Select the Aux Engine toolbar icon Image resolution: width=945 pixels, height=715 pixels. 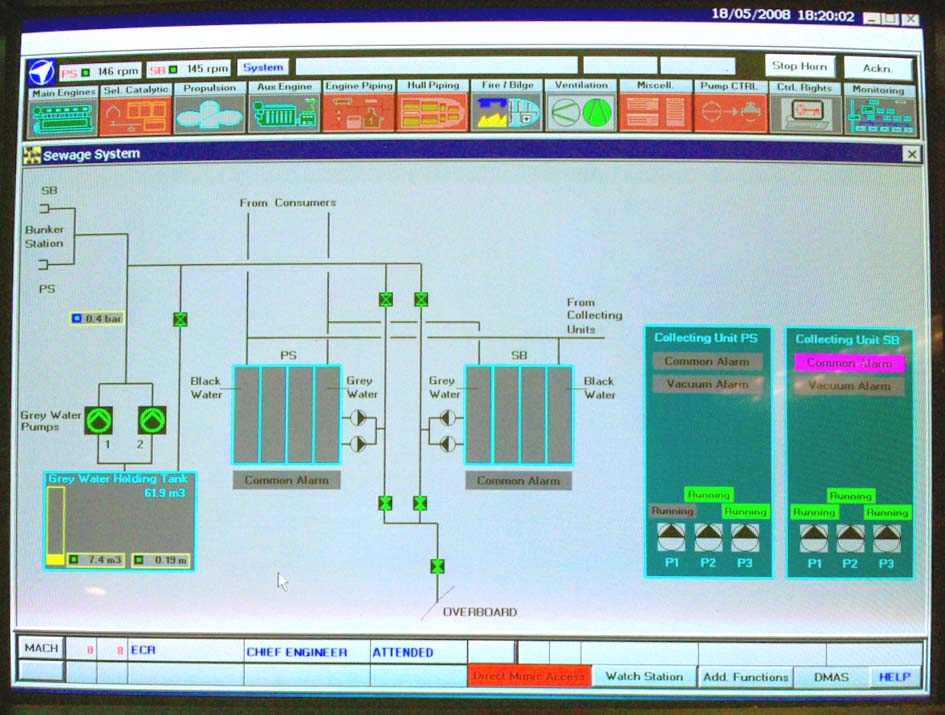(x=284, y=115)
